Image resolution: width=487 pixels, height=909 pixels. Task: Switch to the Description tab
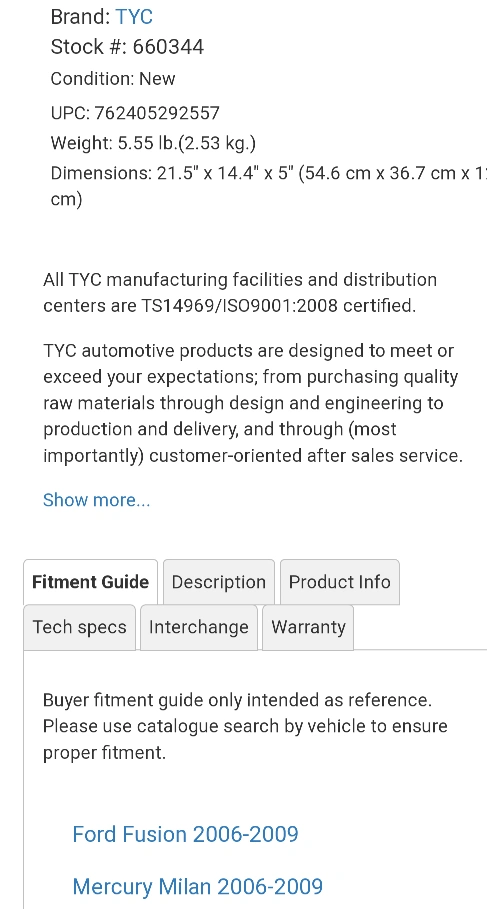point(219,581)
